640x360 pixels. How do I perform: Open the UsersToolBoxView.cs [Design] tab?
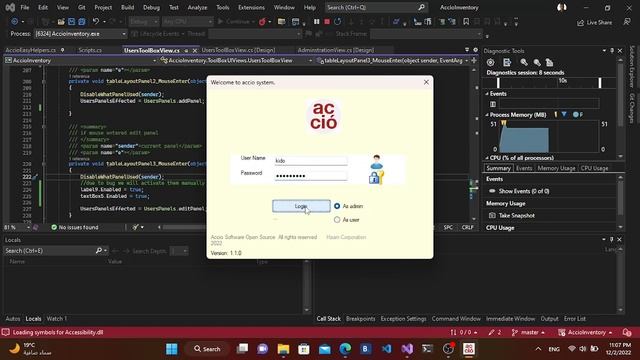(x=238, y=50)
